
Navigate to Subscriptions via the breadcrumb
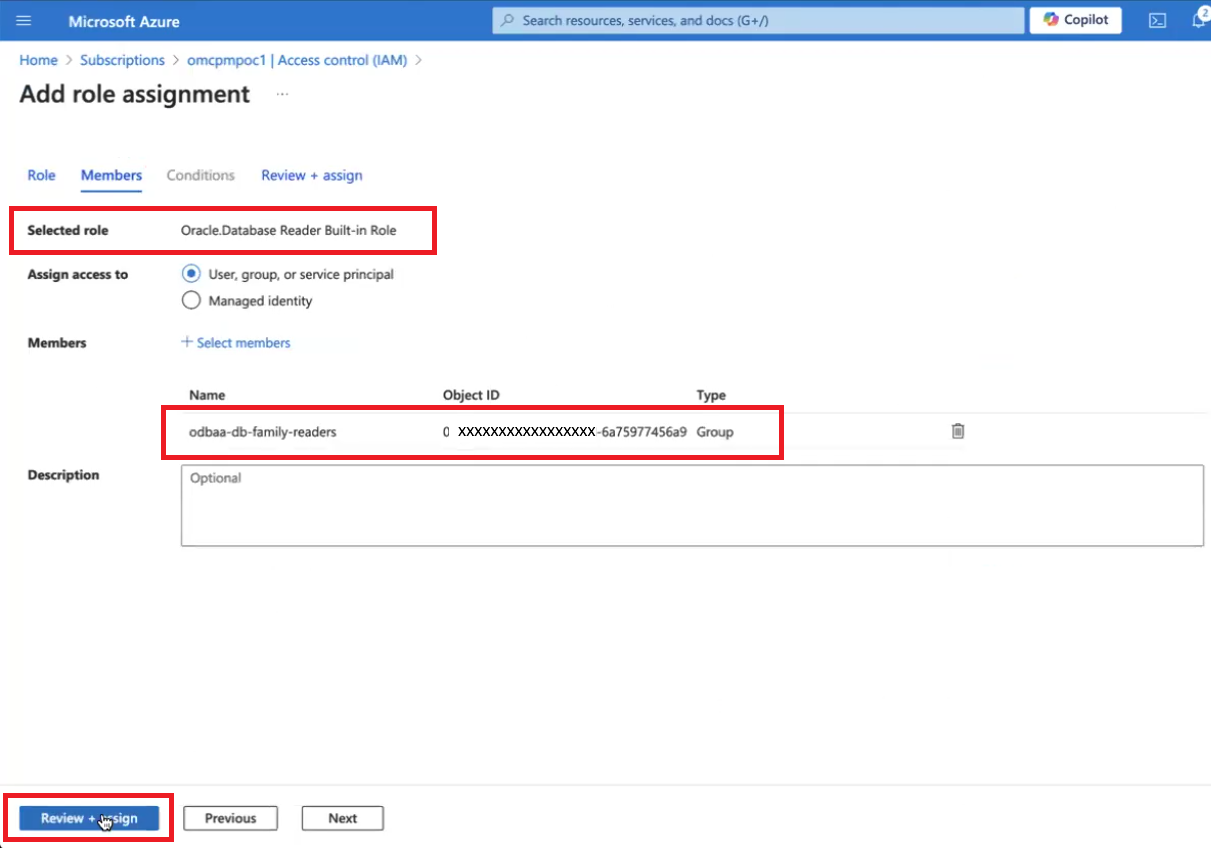tap(122, 60)
